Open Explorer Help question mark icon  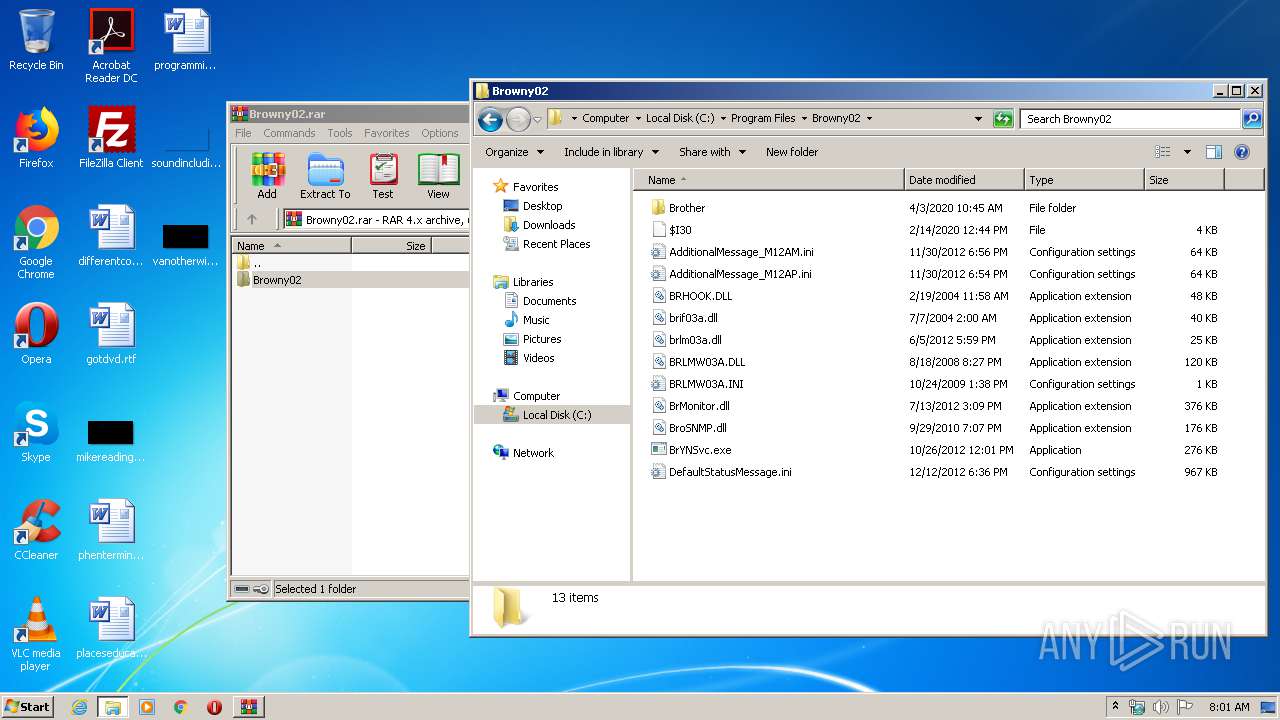click(1242, 152)
